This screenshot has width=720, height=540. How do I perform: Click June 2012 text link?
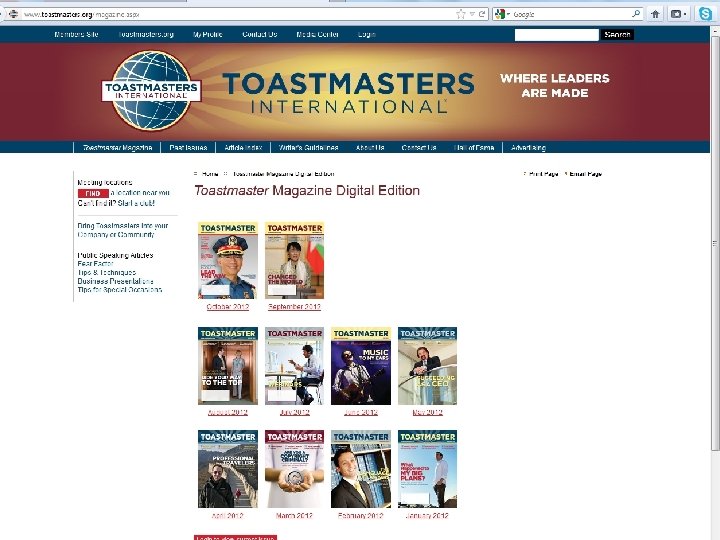361,412
